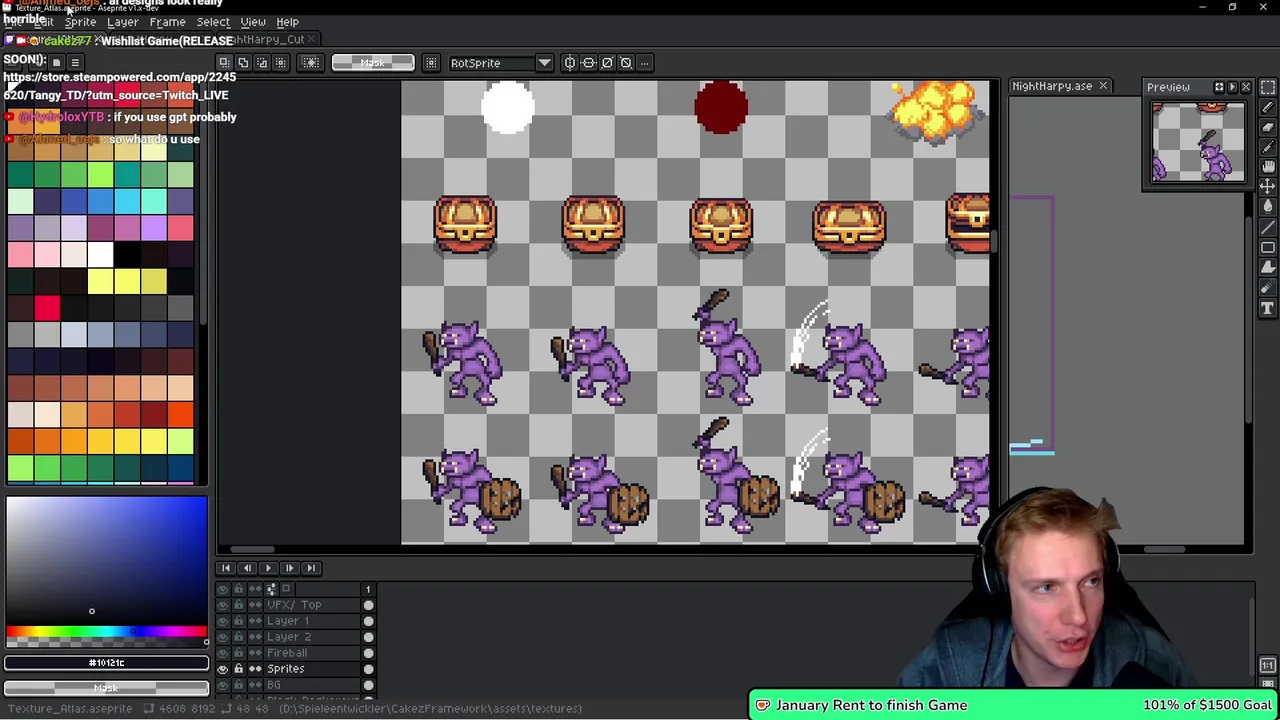Toggle visibility of the Sprites layer
Image resolution: width=1280 pixels, height=720 pixels.
(223, 669)
